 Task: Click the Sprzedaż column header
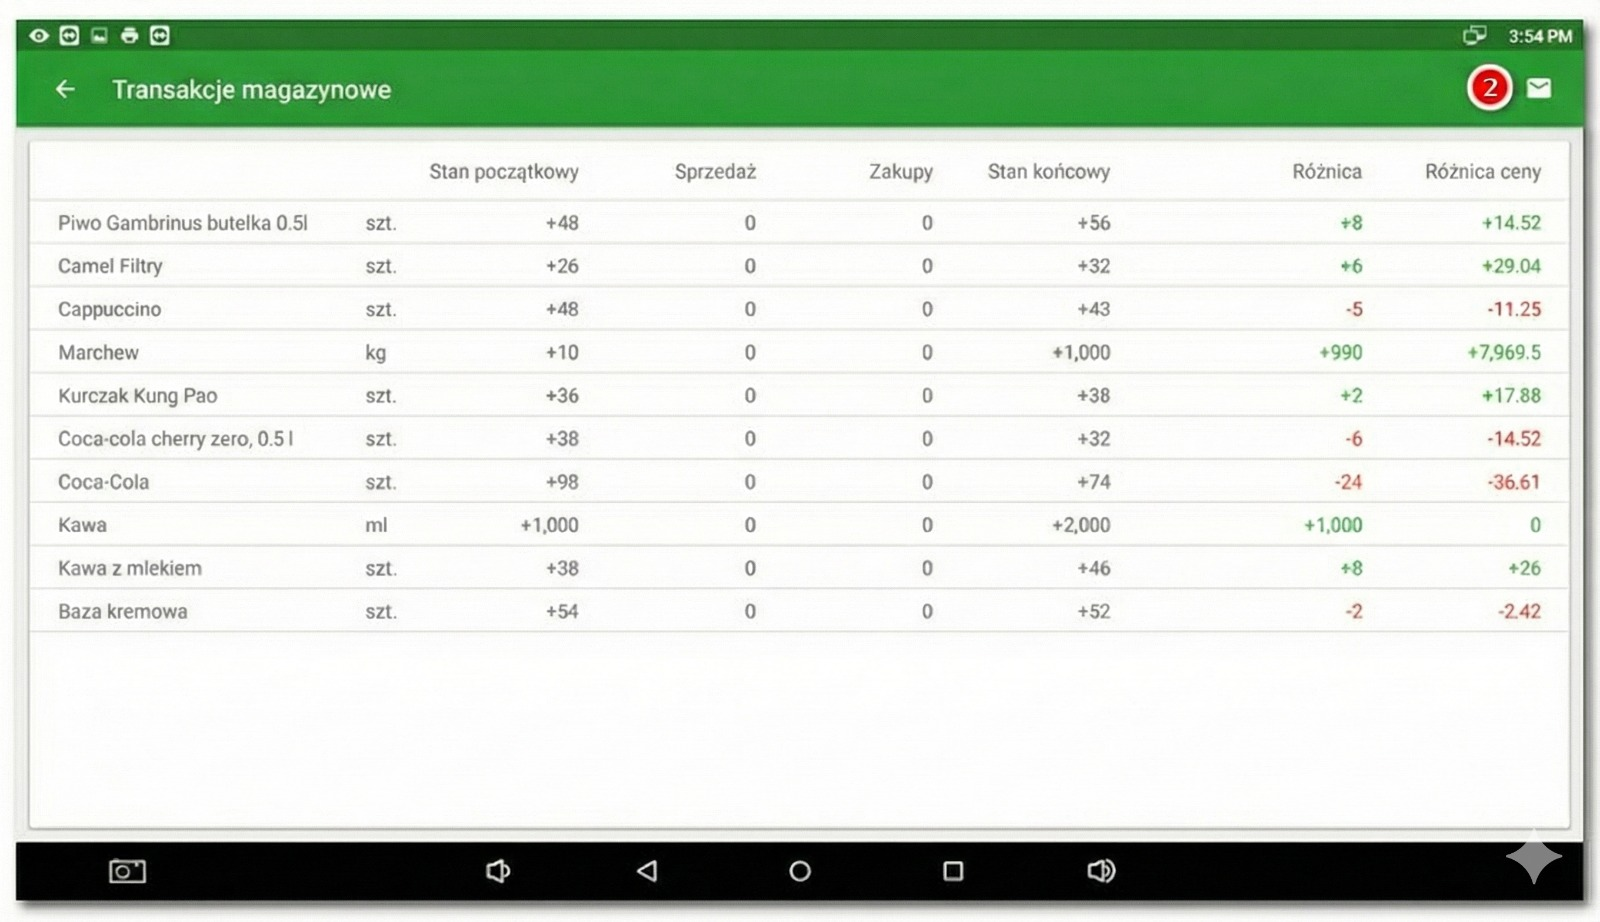pyautogui.click(x=715, y=172)
